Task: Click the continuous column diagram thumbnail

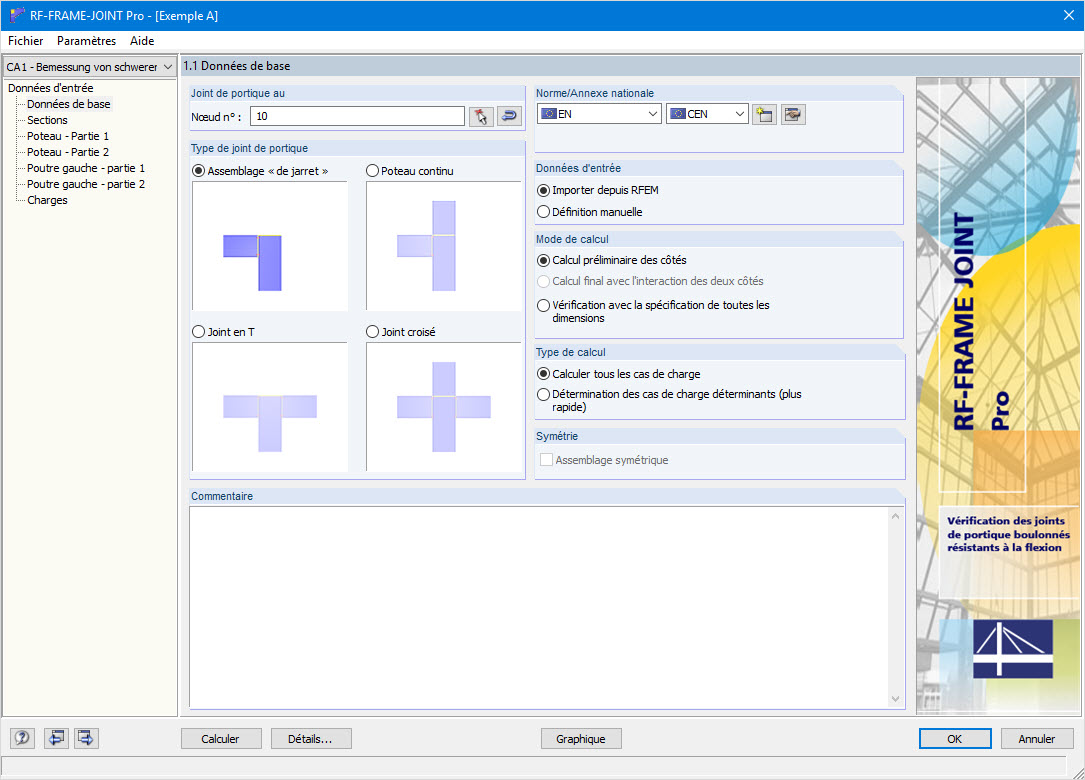Action: [x=444, y=246]
